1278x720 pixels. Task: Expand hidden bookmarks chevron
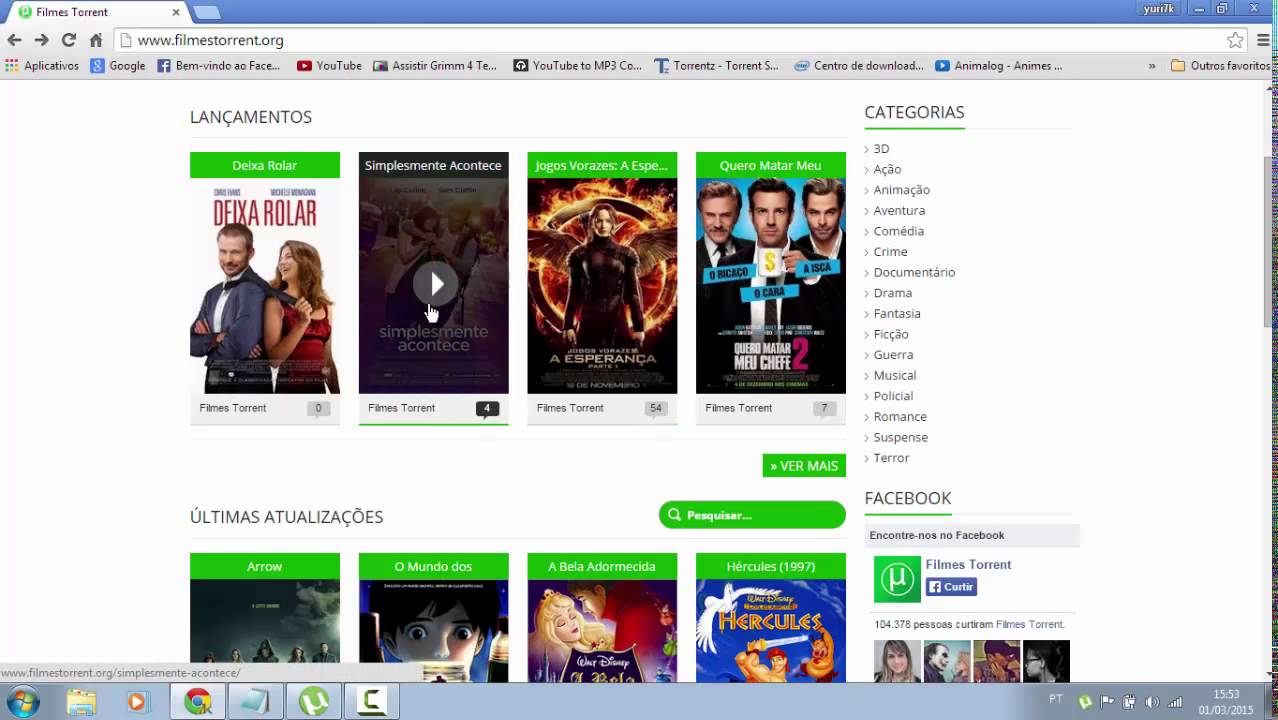tap(1152, 66)
